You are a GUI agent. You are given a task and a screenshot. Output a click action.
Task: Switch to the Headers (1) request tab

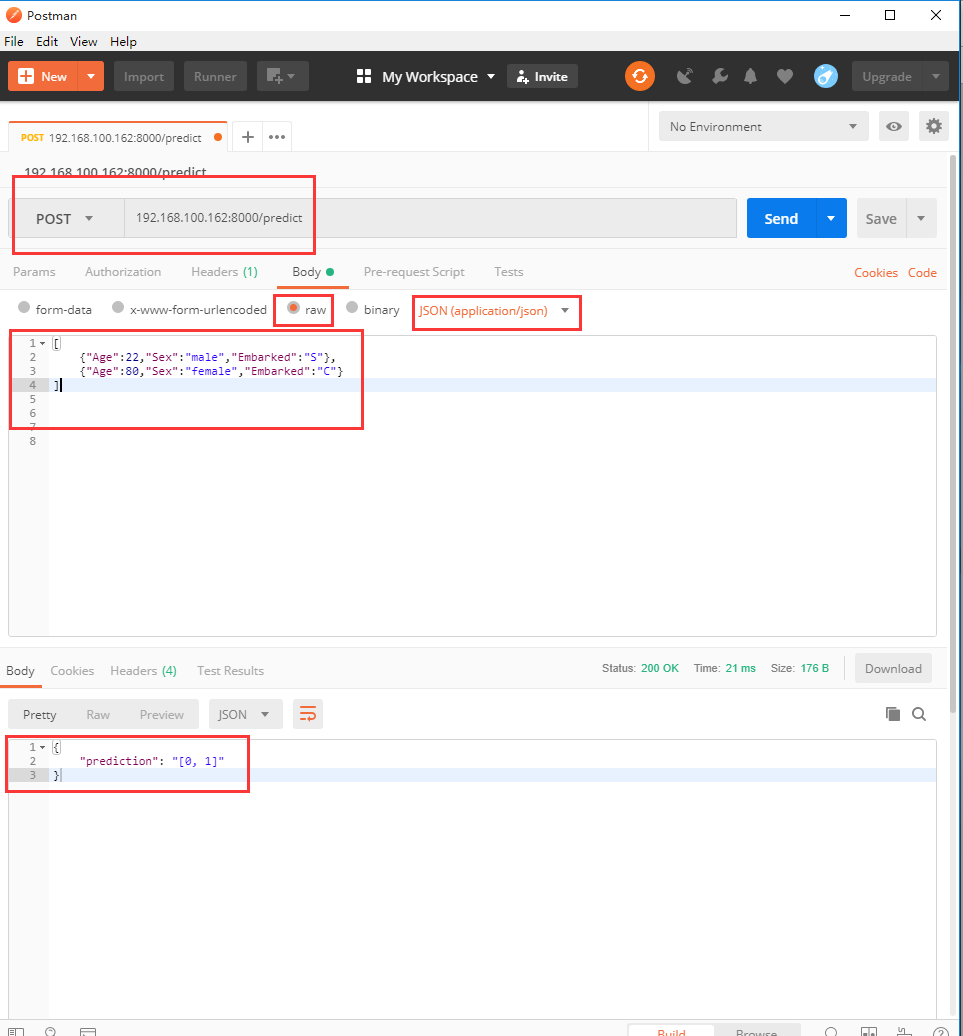coord(224,272)
